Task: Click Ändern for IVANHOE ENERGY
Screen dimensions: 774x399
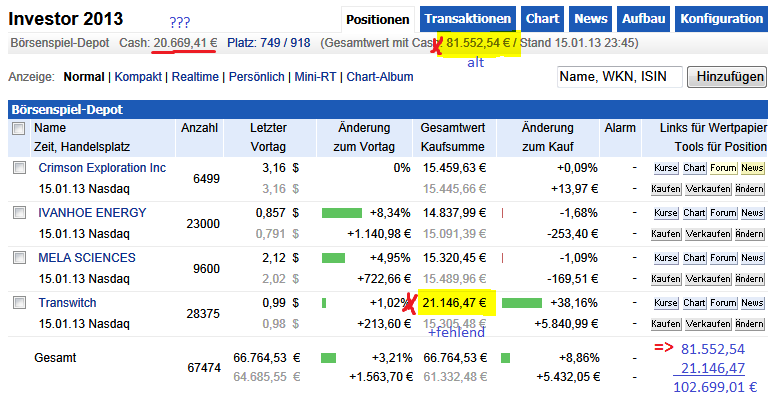Action: pyautogui.click(x=749, y=234)
